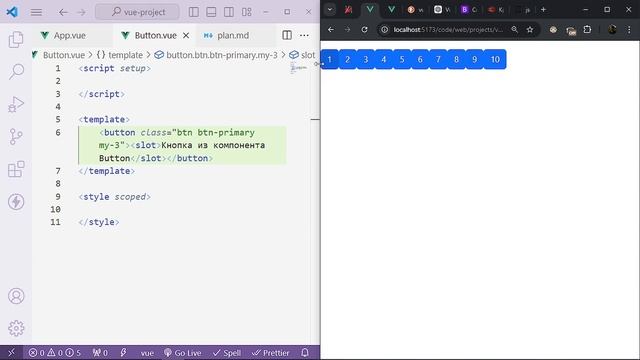Go forward in VS Code navigation
640x360 pixels.
(x=81, y=12)
